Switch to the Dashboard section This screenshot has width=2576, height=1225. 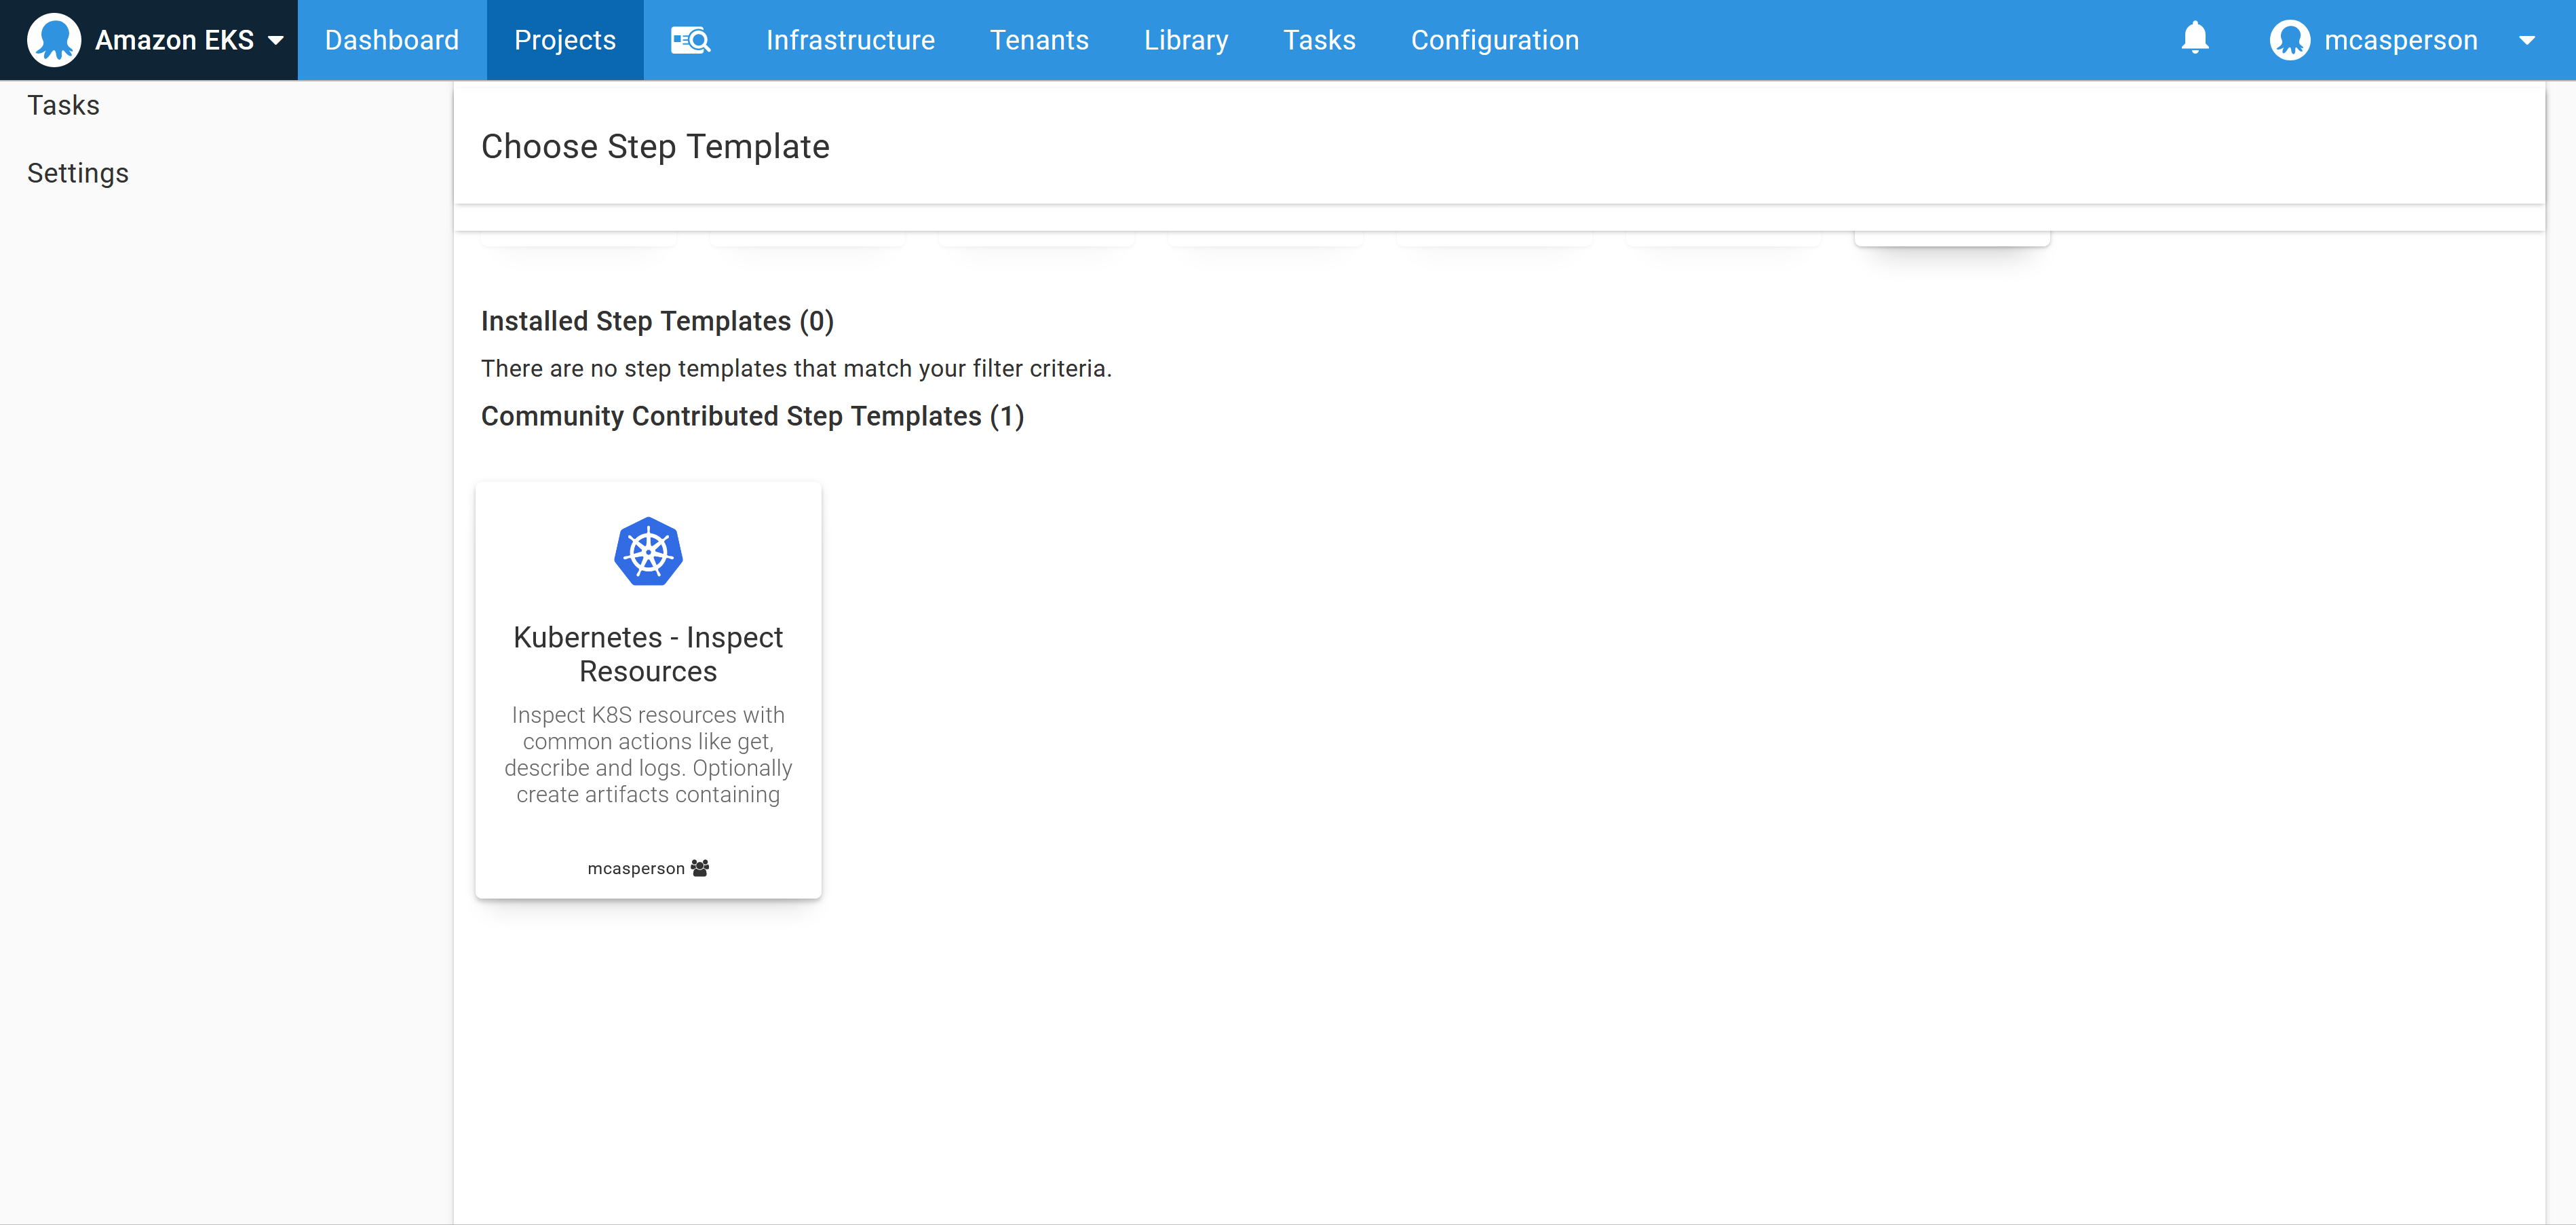(392, 40)
